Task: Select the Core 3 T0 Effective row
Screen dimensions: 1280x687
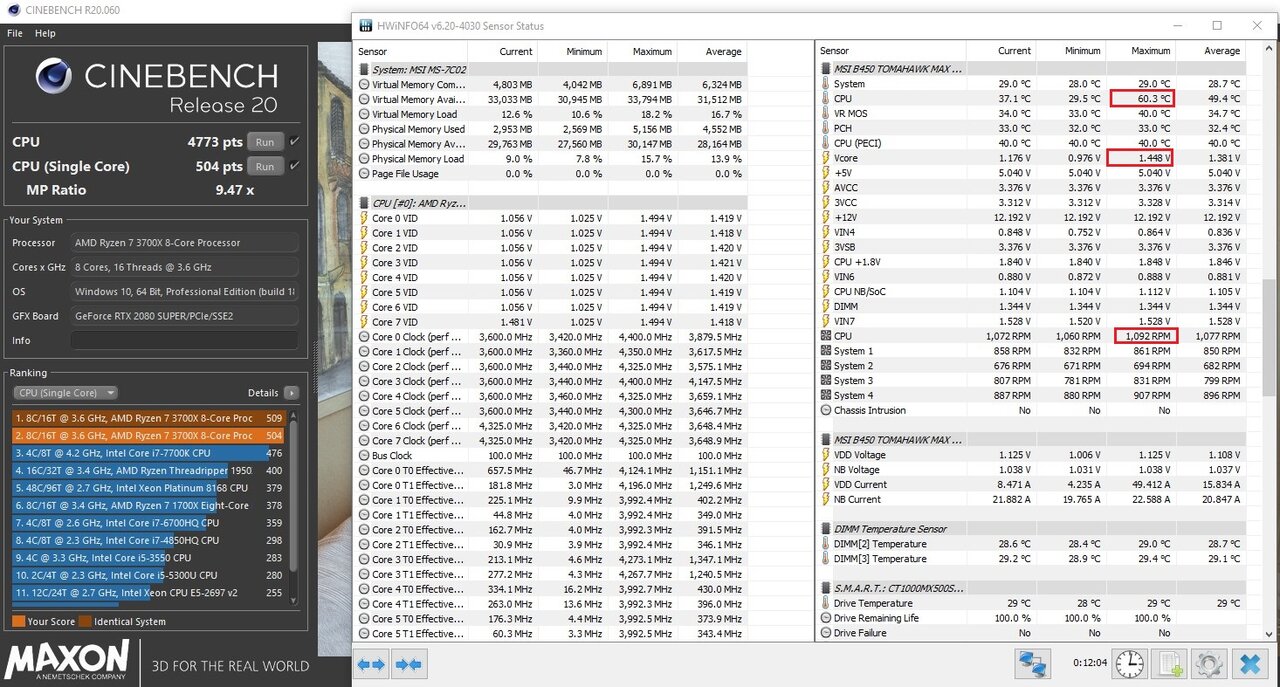Action: [x=551, y=559]
